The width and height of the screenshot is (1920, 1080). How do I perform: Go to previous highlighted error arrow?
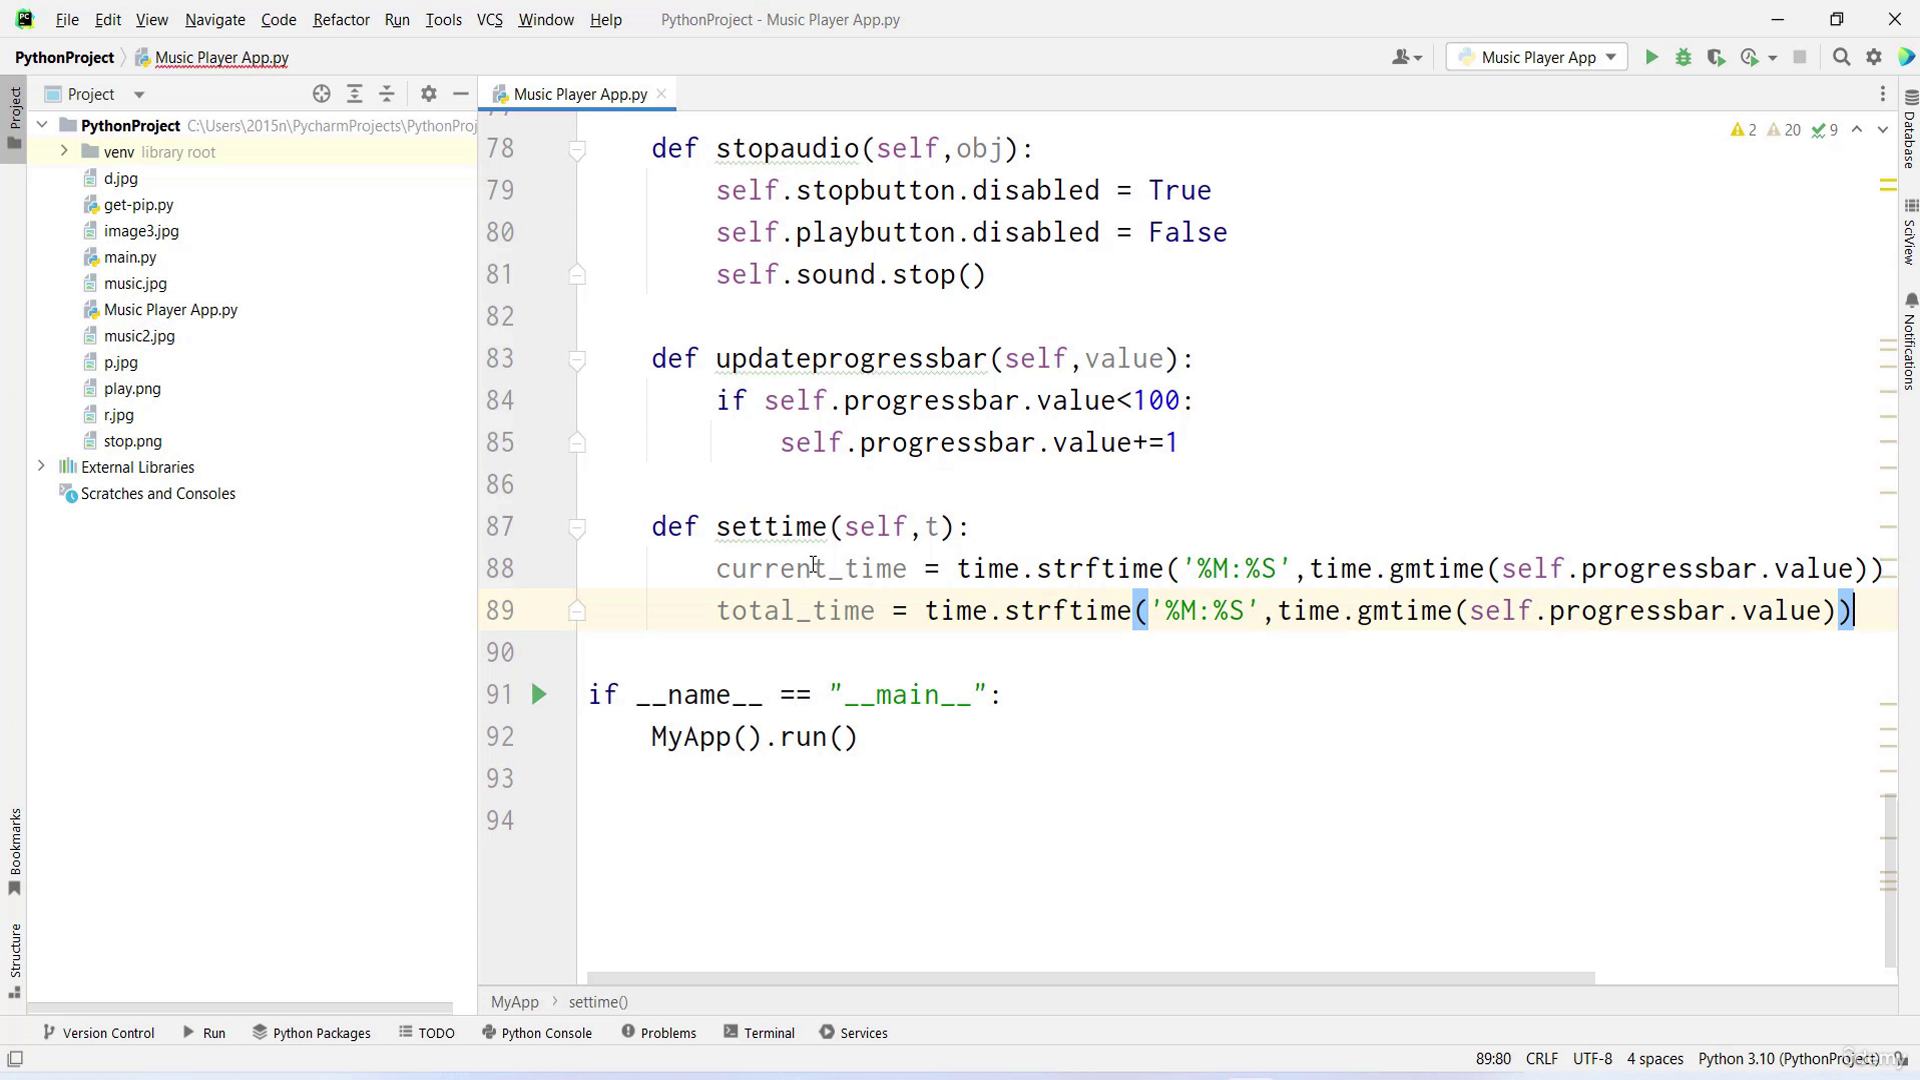[x=1857, y=130]
